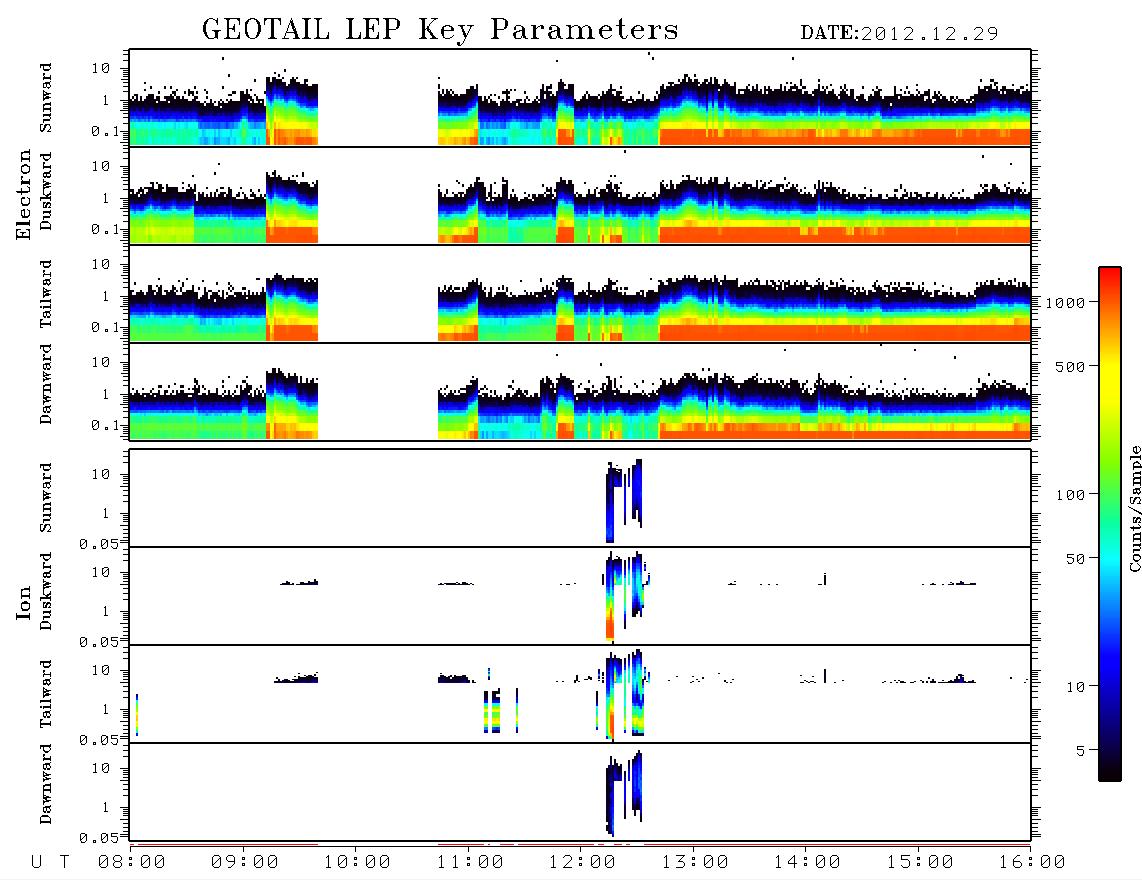The height and width of the screenshot is (880, 1142).
Task: Click the "14:00" time tick label
Action: tap(807, 863)
